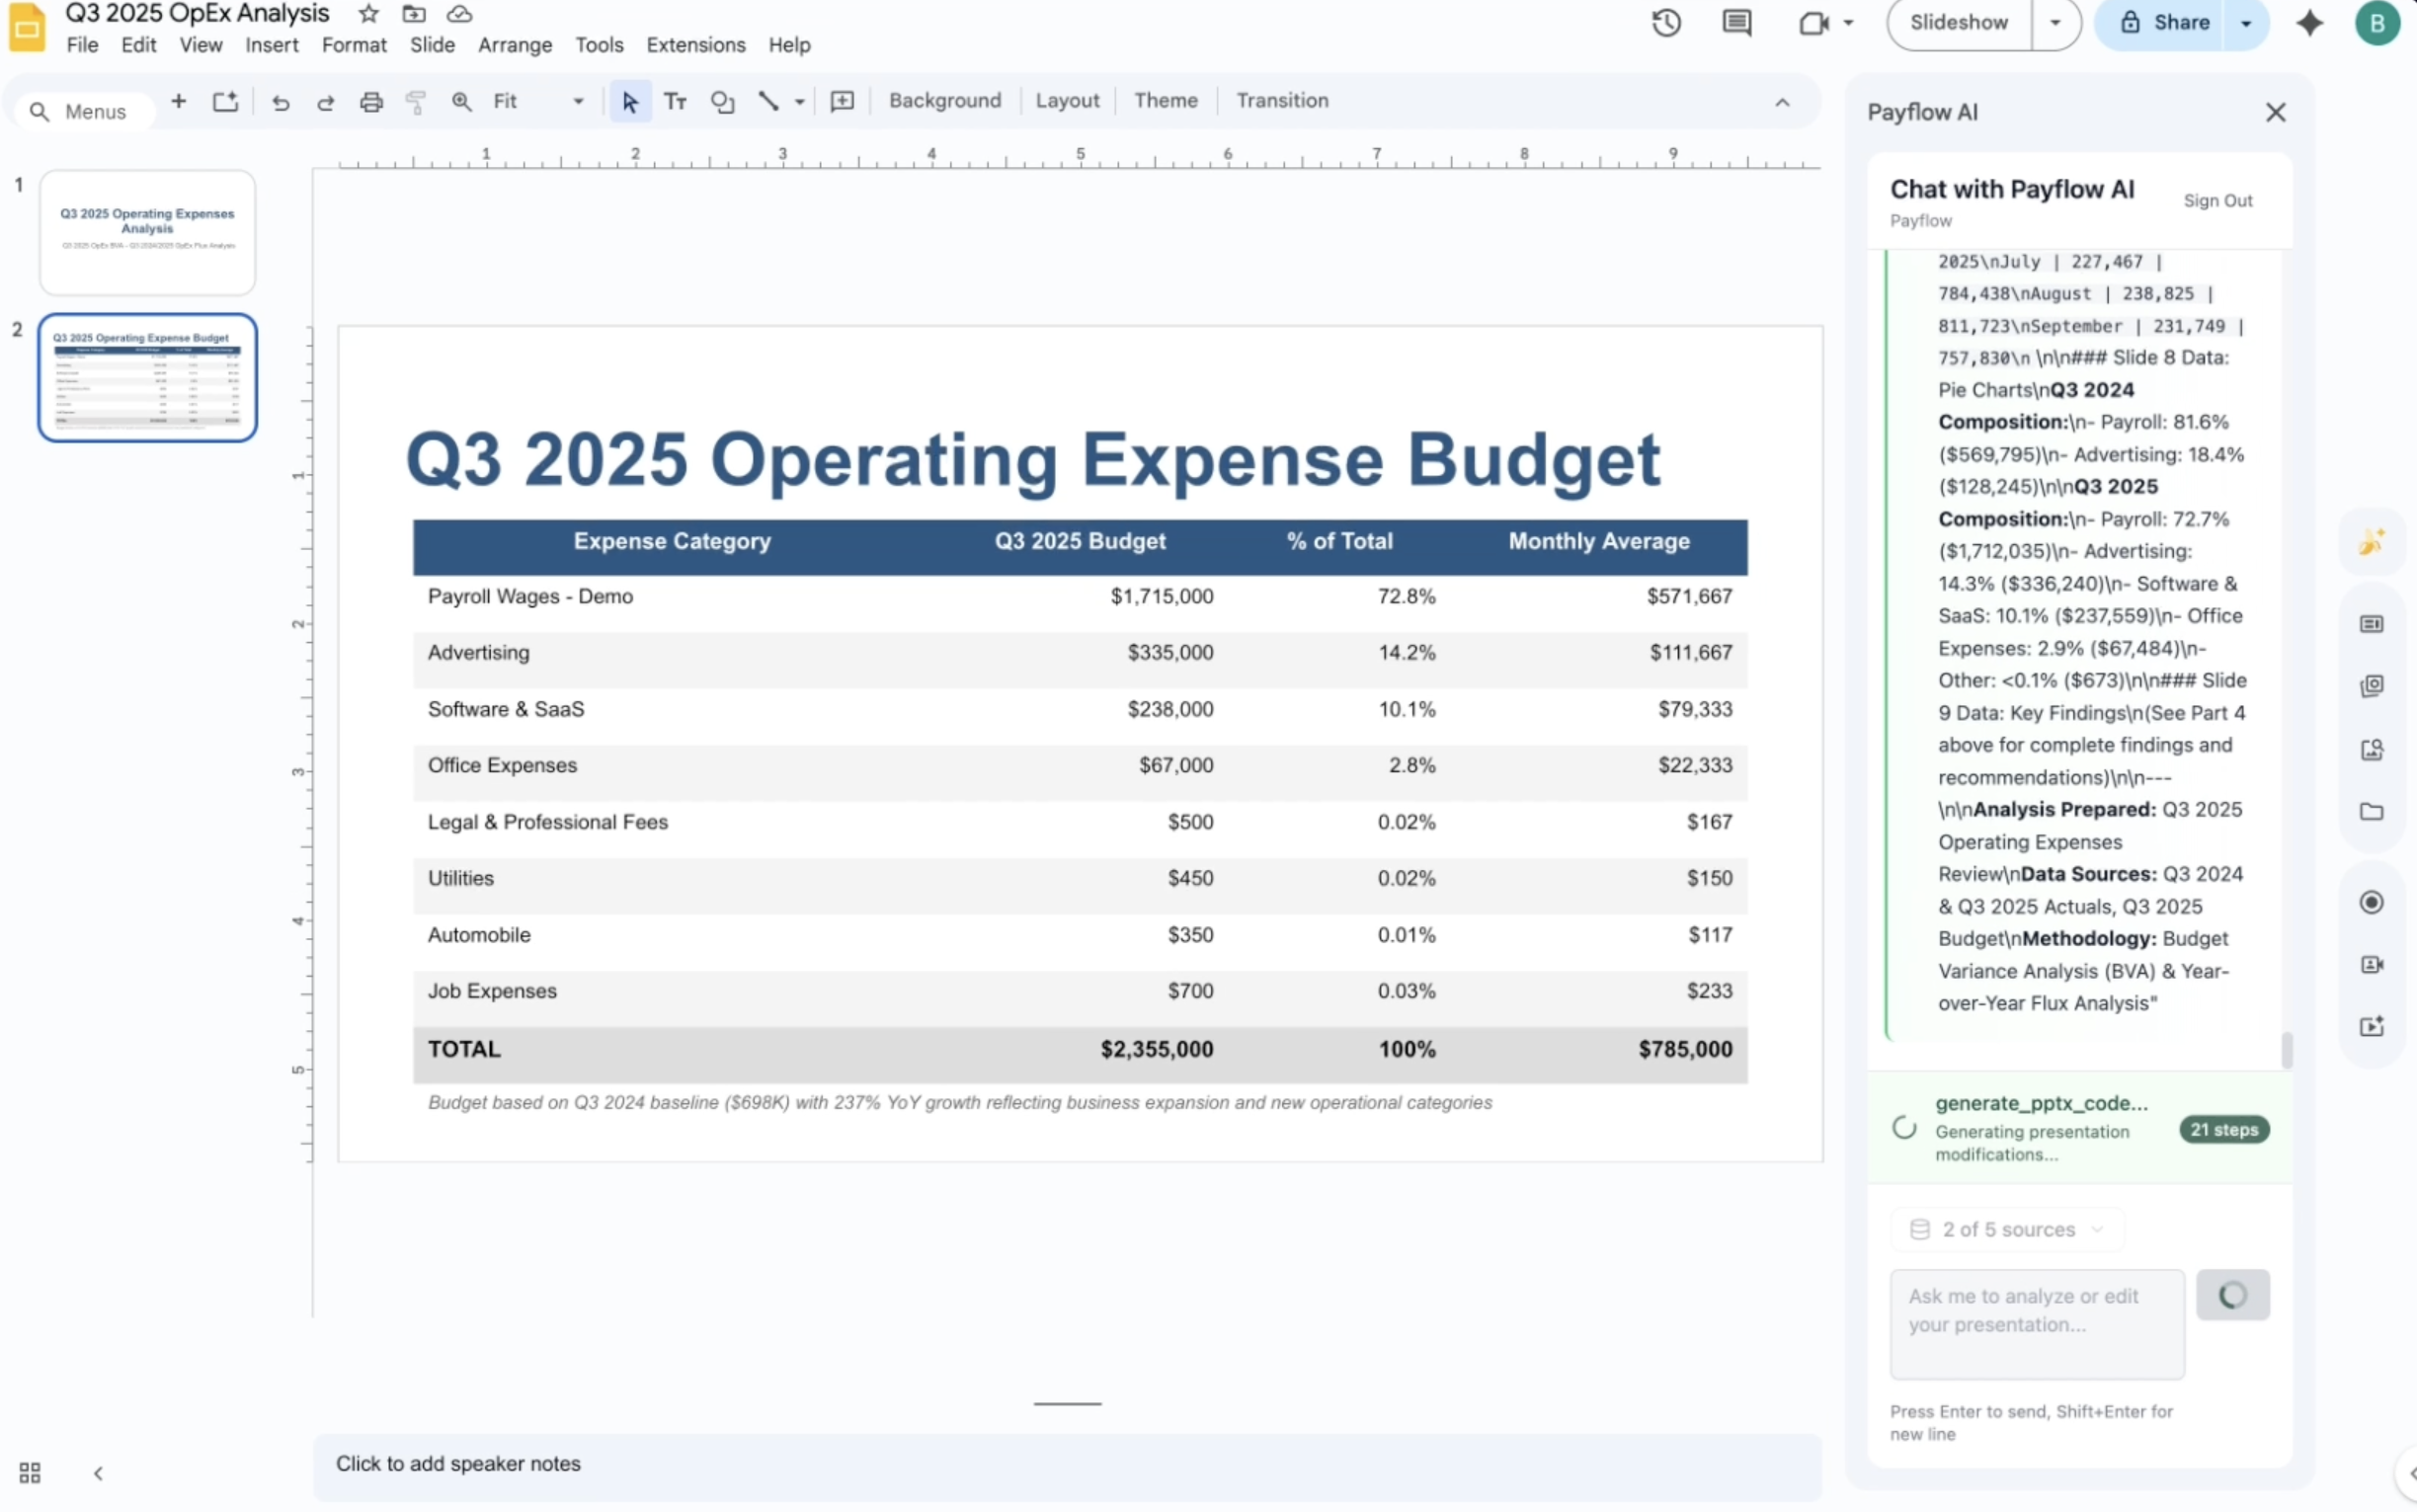
Task: Collapse the toolbar with the chevron
Action: (x=1783, y=101)
